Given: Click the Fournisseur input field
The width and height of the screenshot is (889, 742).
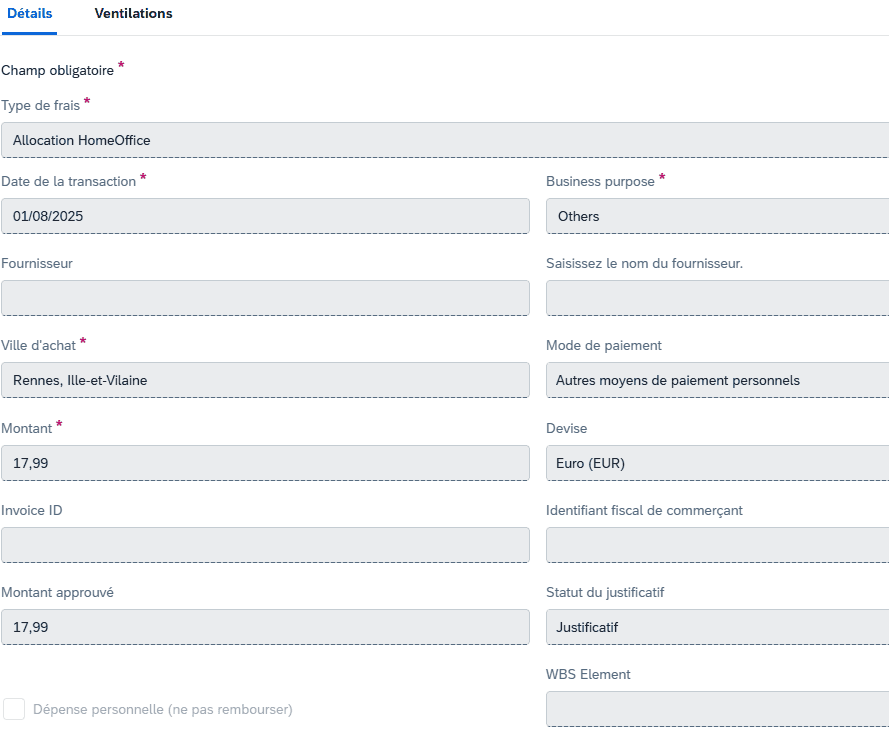Looking at the screenshot, I should tap(265, 298).
